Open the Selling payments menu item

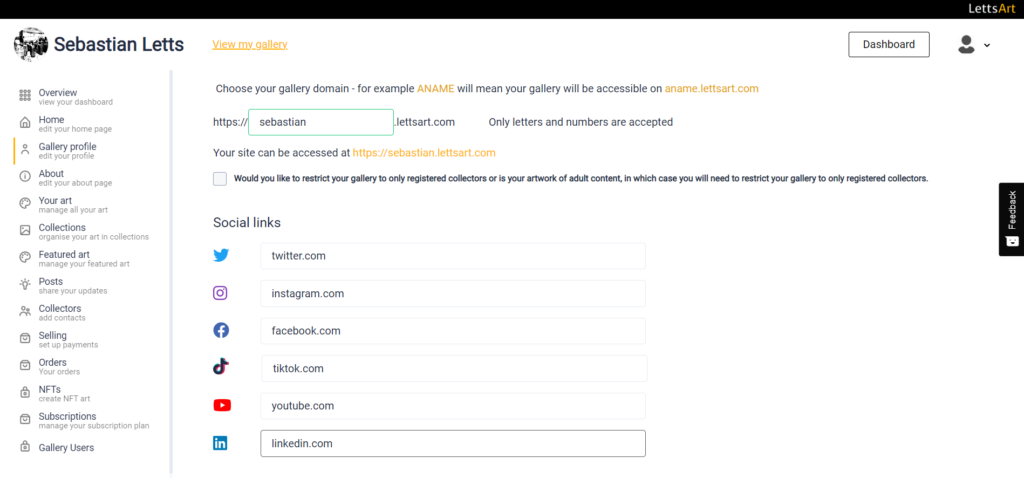tap(68, 340)
